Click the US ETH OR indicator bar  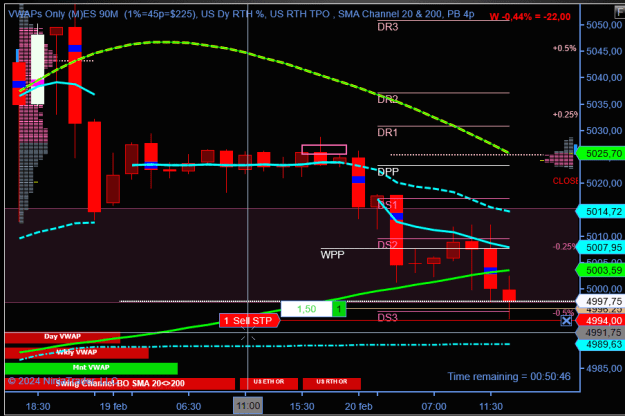tap(269, 383)
